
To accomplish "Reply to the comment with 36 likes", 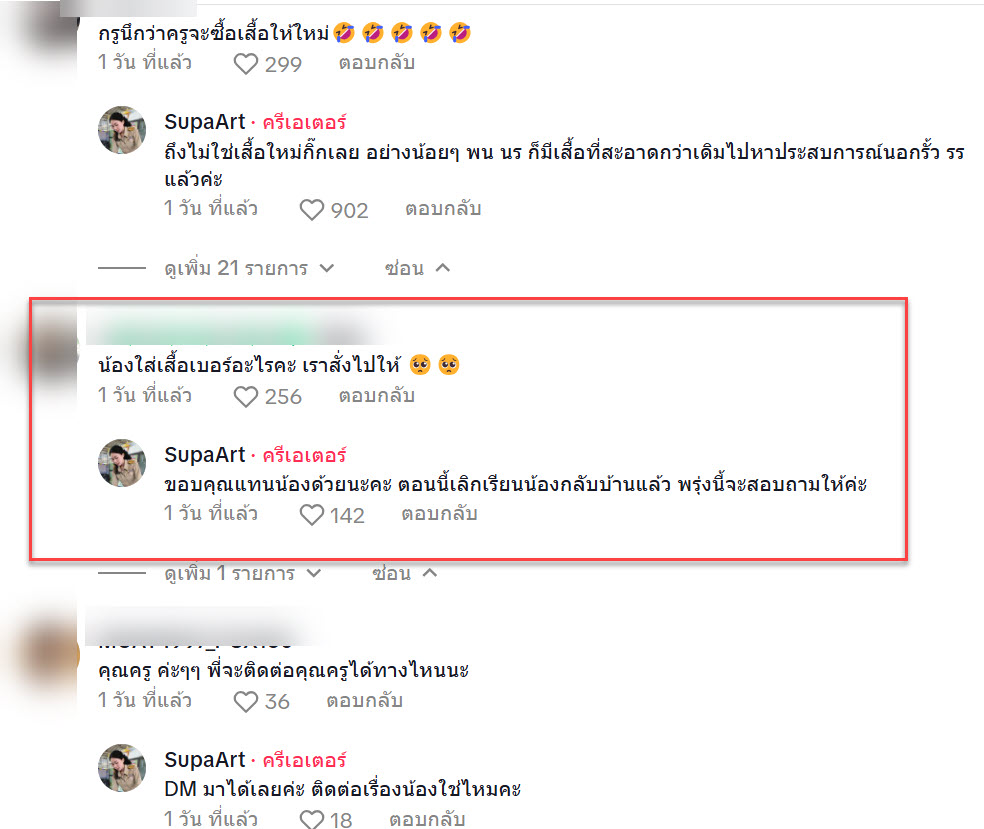I will [364, 700].
